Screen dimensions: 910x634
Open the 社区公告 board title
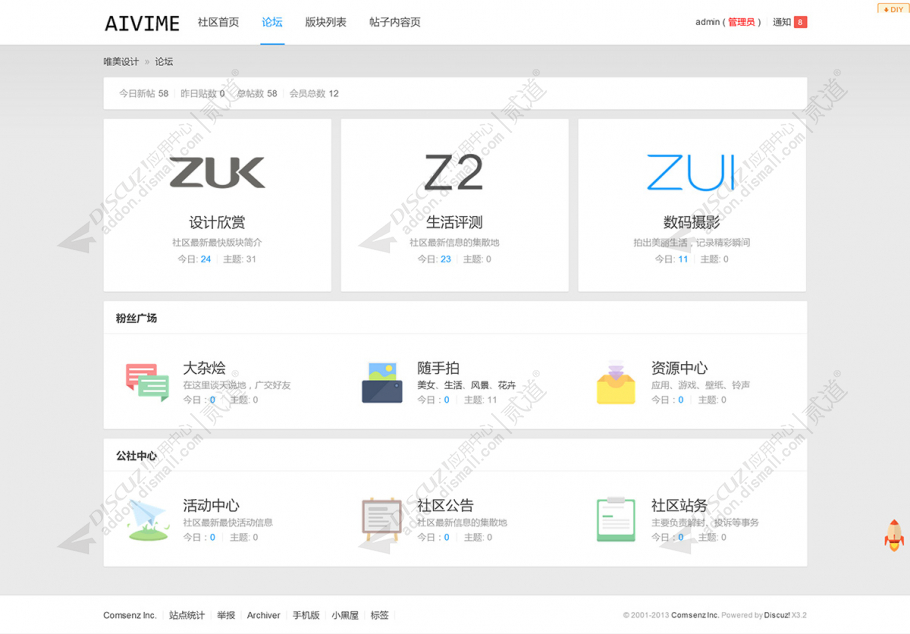click(445, 505)
